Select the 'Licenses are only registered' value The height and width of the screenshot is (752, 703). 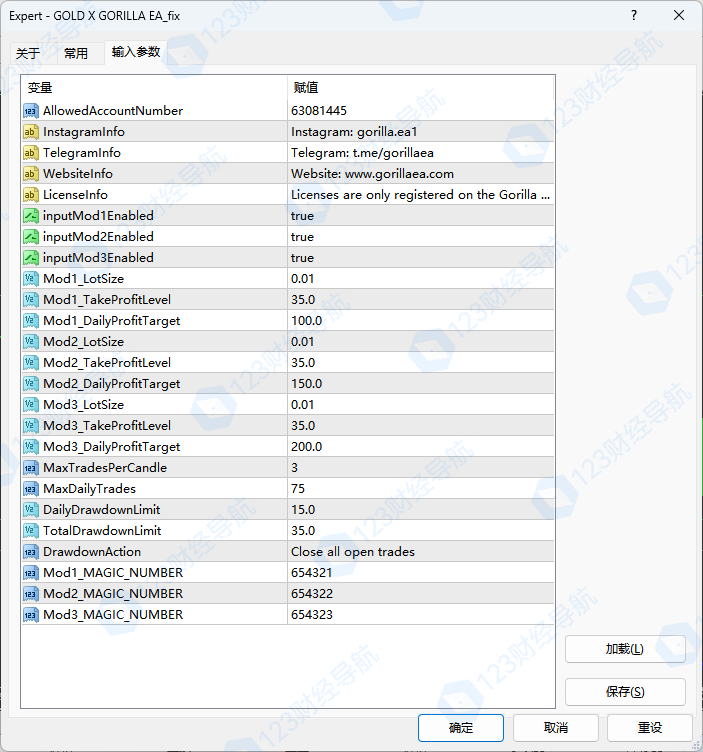420,195
